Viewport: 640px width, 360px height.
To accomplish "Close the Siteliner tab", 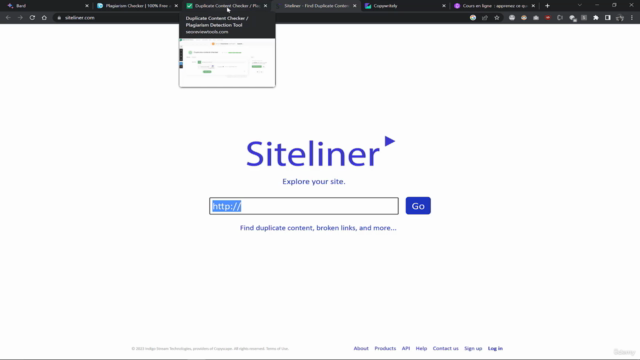I will 354,6.
